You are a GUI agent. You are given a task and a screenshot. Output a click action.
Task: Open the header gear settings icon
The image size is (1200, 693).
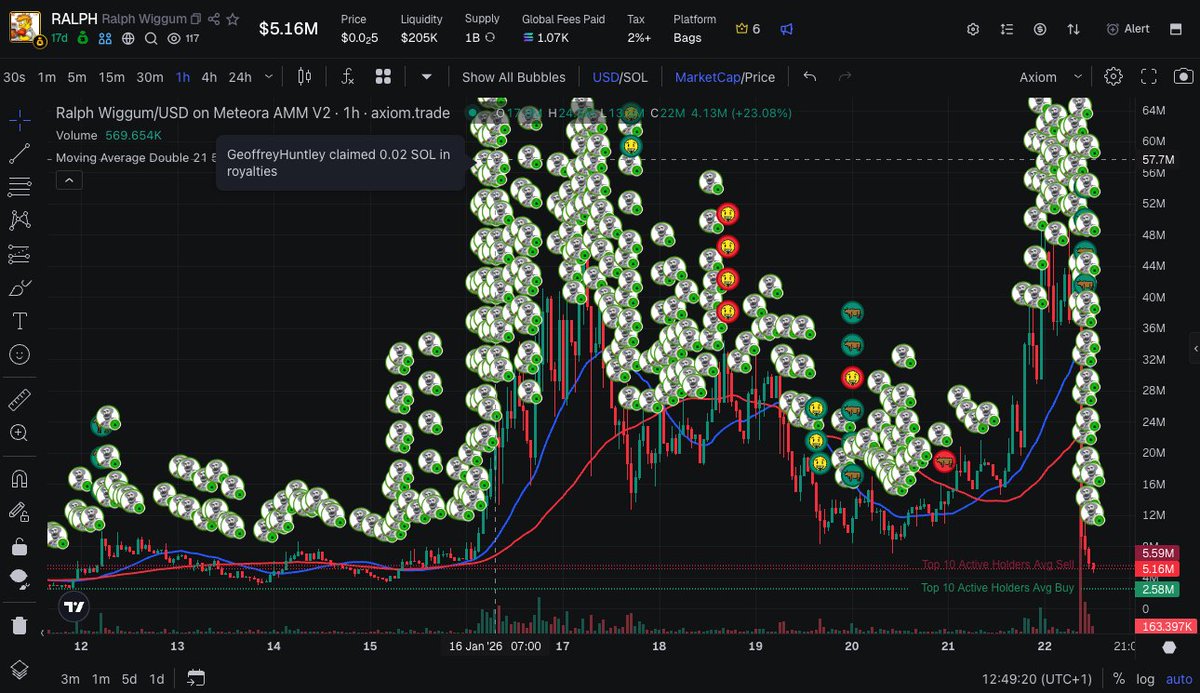(973, 29)
